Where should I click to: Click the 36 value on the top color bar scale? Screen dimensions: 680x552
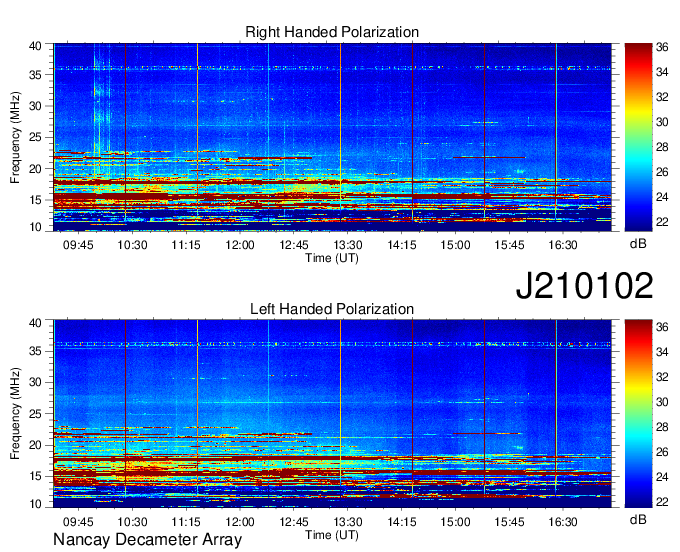coord(662,47)
